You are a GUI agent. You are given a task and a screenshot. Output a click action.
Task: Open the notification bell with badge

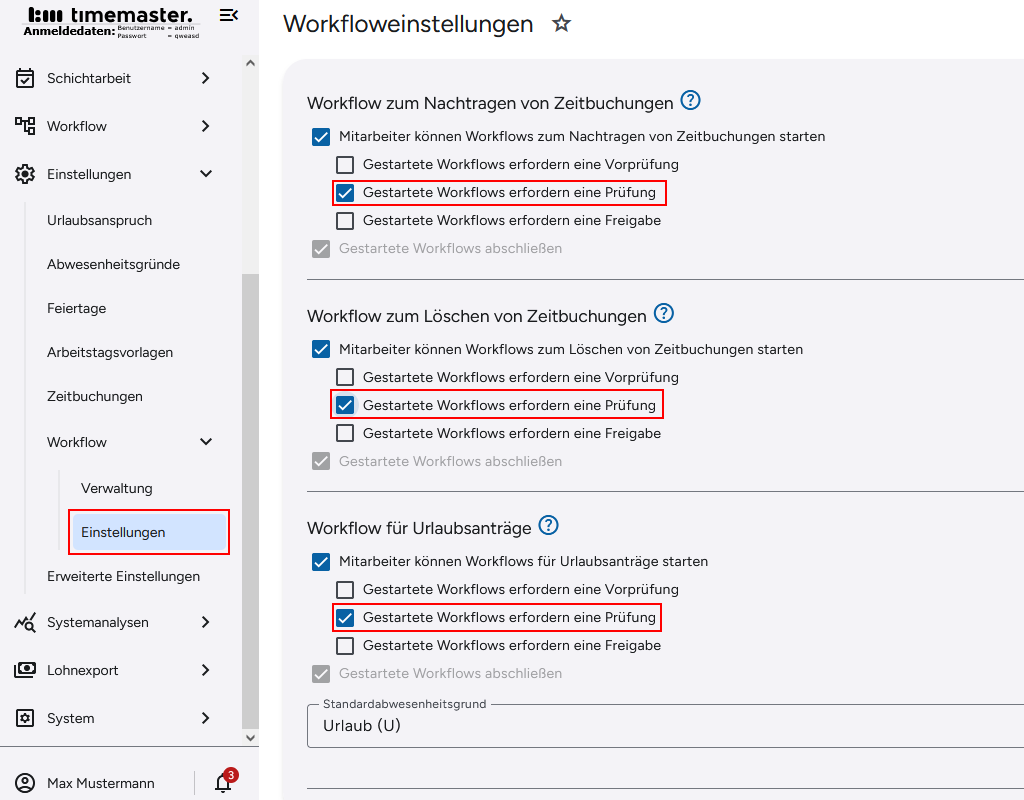221,784
